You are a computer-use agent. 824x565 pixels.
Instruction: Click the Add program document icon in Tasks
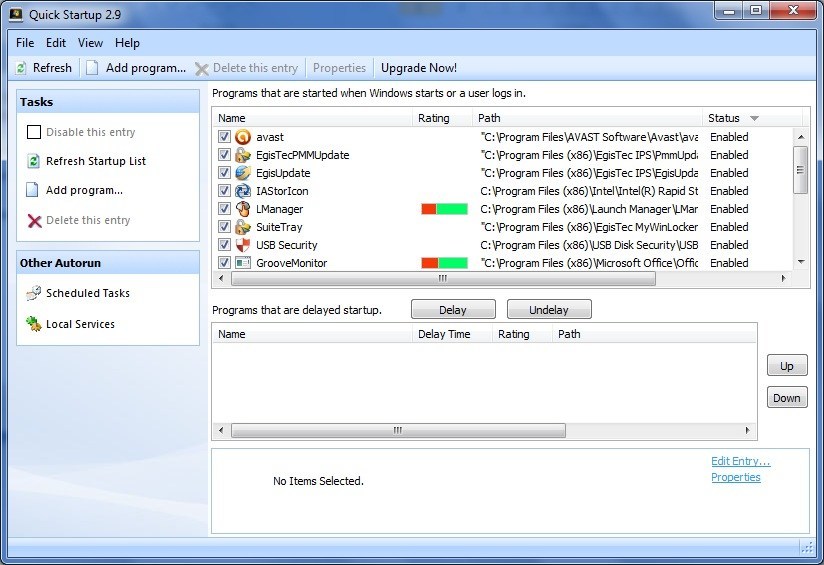tap(33, 190)
